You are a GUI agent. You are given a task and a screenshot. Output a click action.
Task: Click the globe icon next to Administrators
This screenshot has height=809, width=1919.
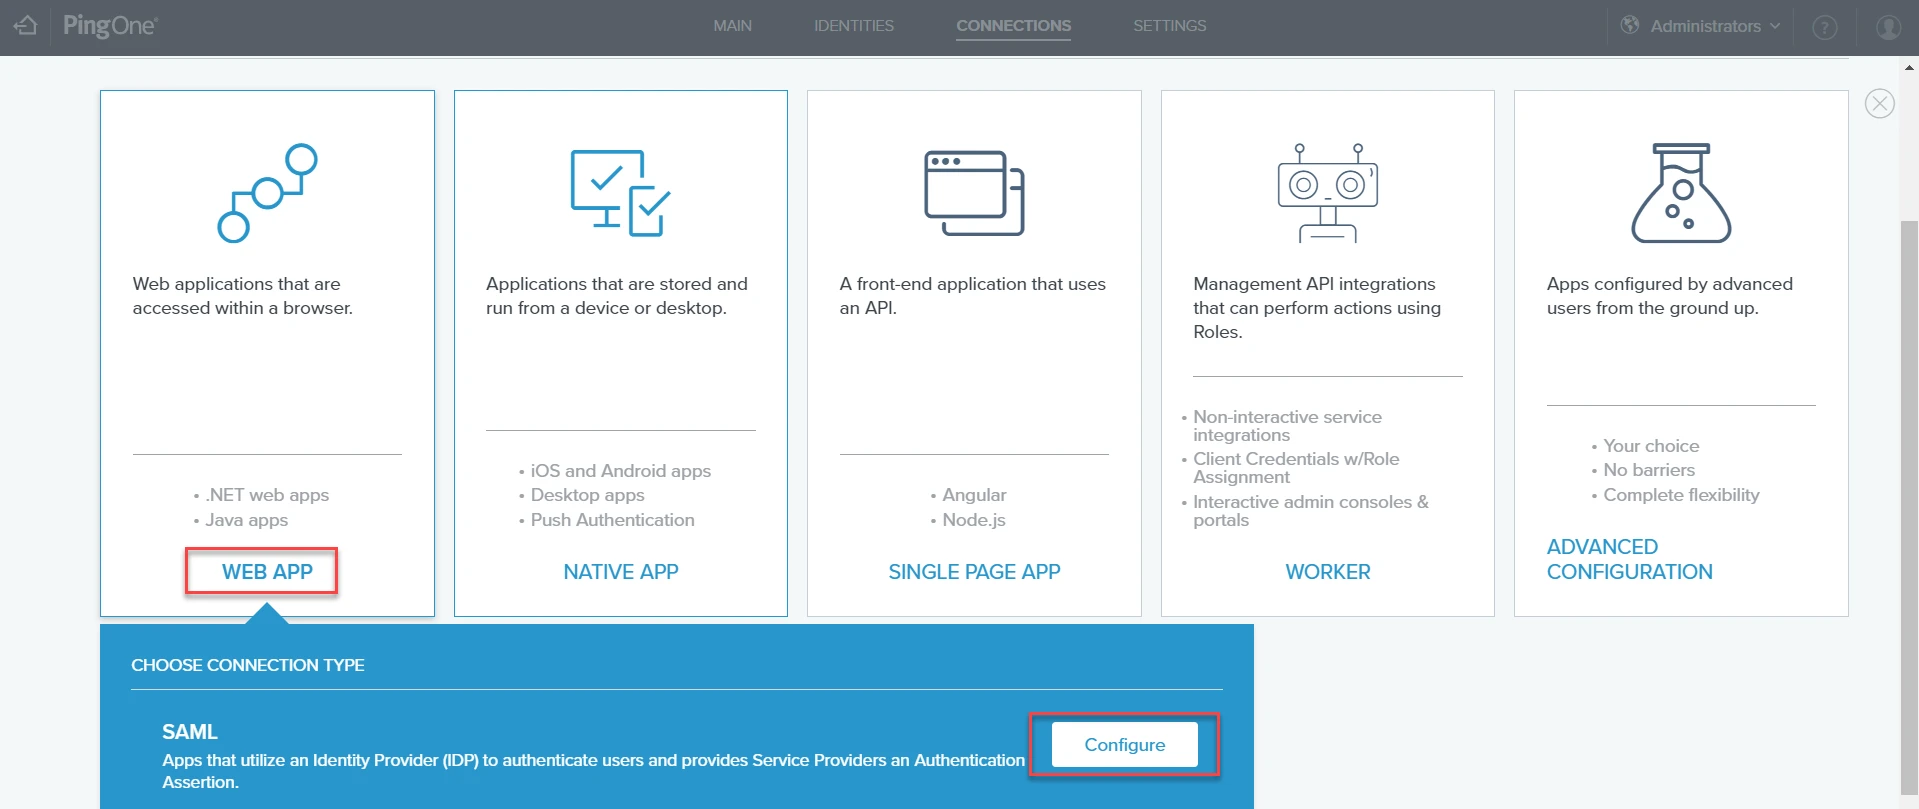1630,25
